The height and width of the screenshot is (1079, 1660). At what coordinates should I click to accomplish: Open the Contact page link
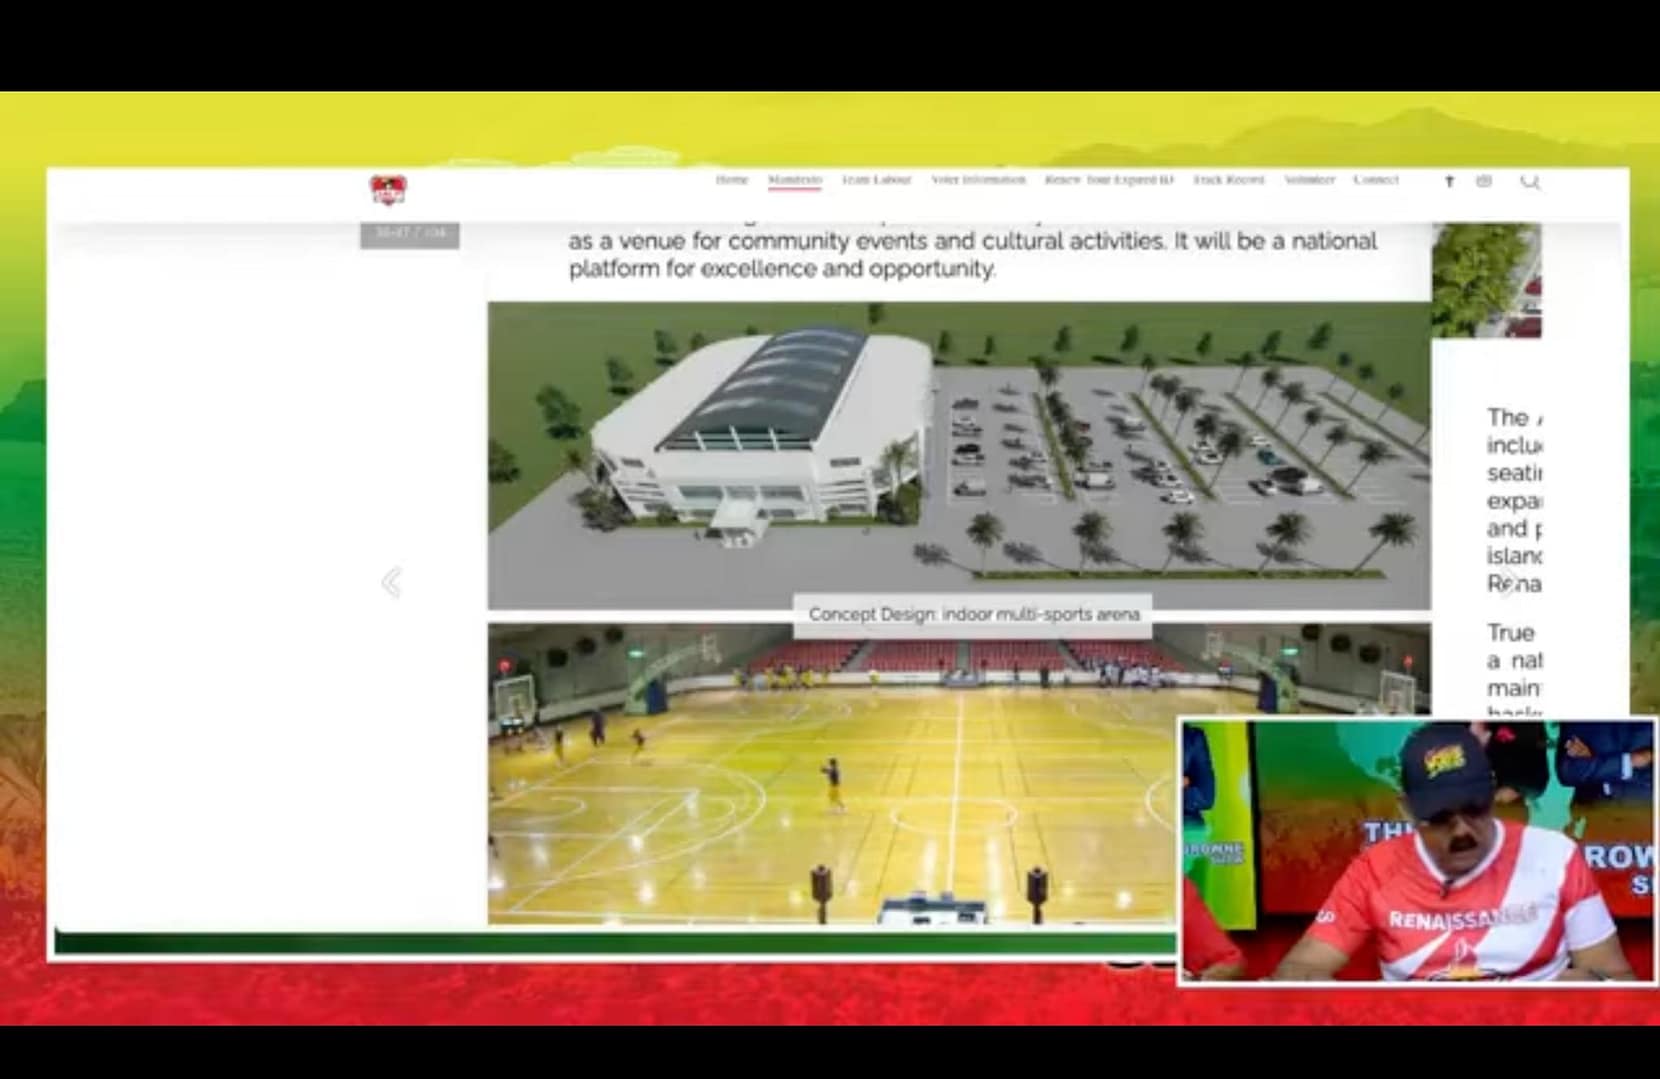1376,180
